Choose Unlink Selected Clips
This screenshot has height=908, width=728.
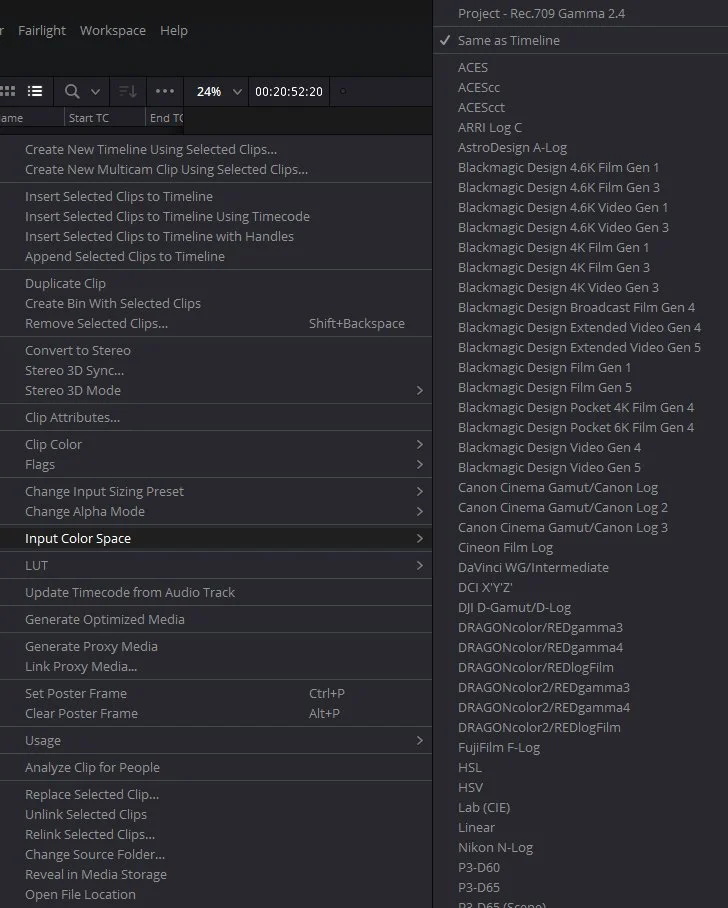point(86,814)
